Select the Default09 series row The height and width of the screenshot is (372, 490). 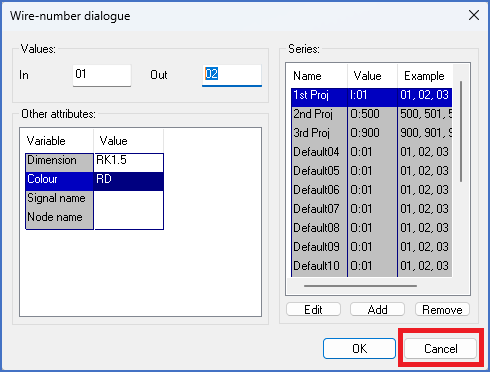point(371,249)
